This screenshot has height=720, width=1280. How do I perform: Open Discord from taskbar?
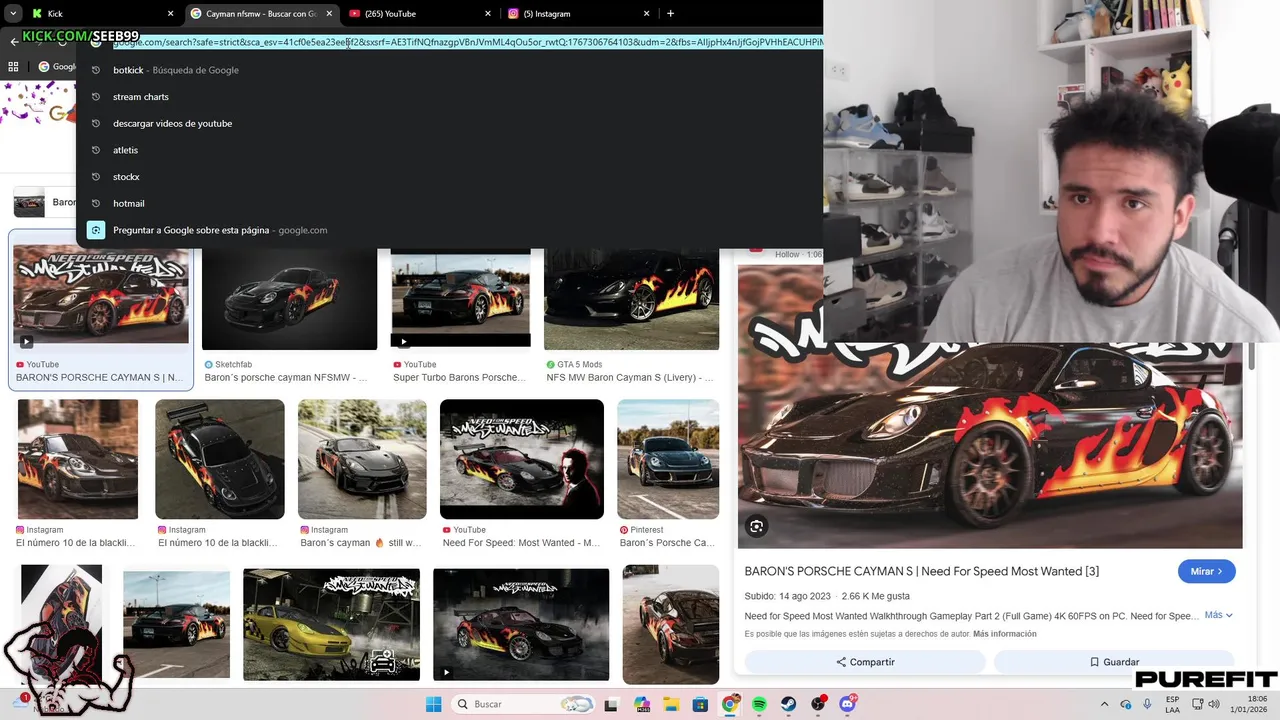pos(848,704)
